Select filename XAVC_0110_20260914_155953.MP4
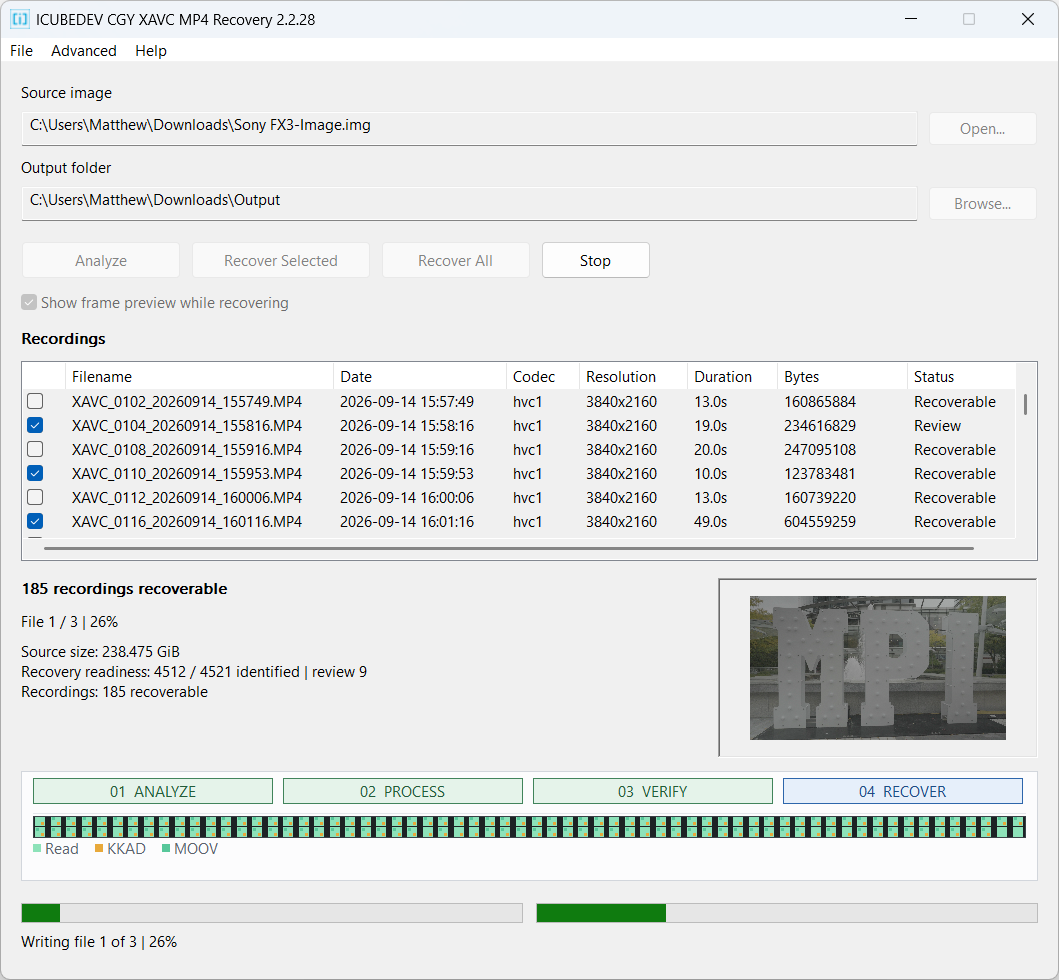This screenshot has height=980, width=1059. pos(187,473)
